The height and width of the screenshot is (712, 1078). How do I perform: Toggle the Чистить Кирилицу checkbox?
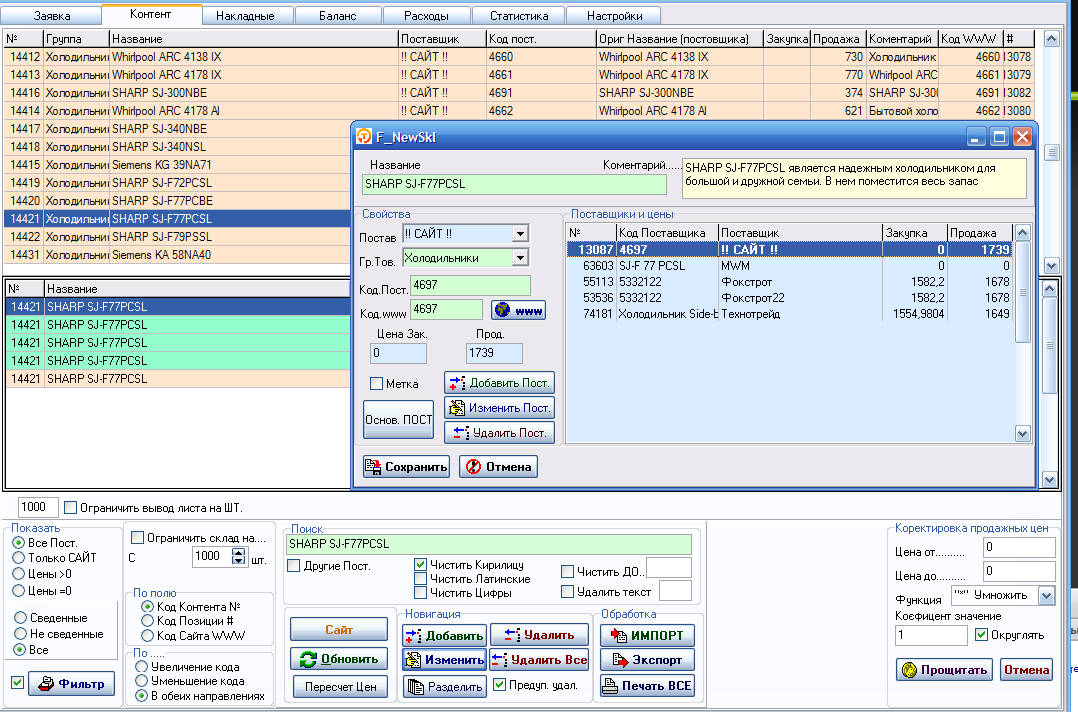[421, 565]
